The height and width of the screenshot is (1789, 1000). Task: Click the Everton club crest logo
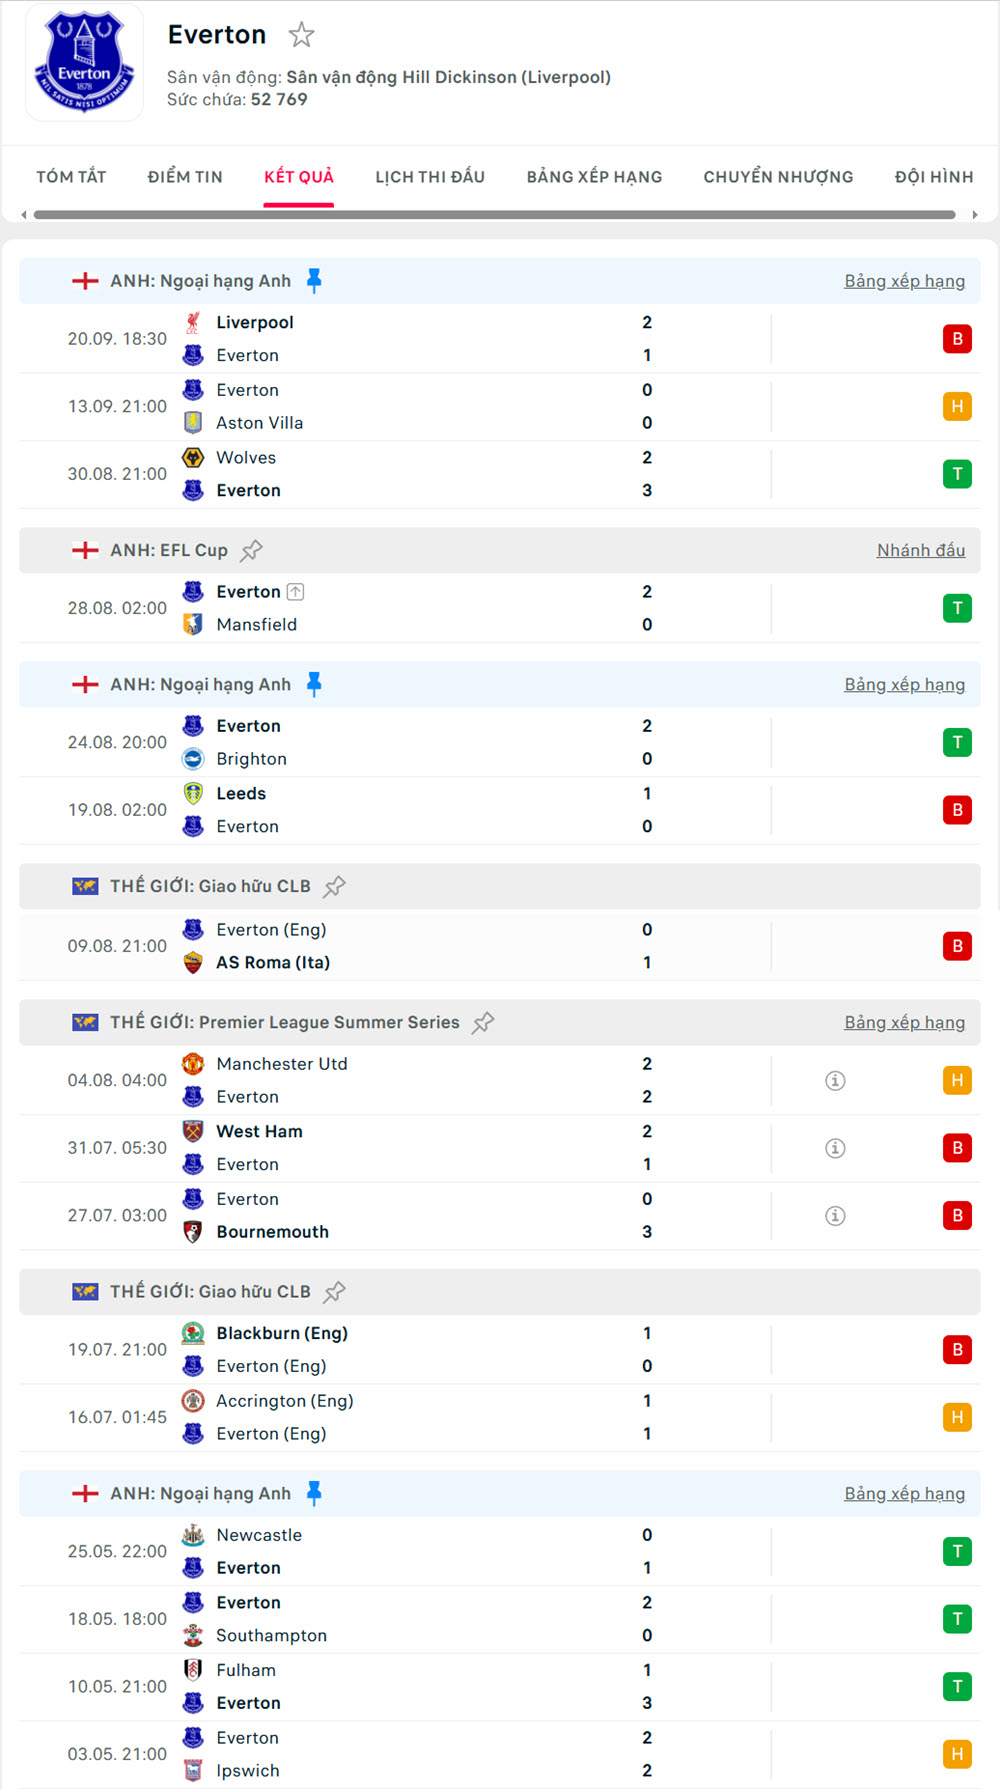(84, 63)
